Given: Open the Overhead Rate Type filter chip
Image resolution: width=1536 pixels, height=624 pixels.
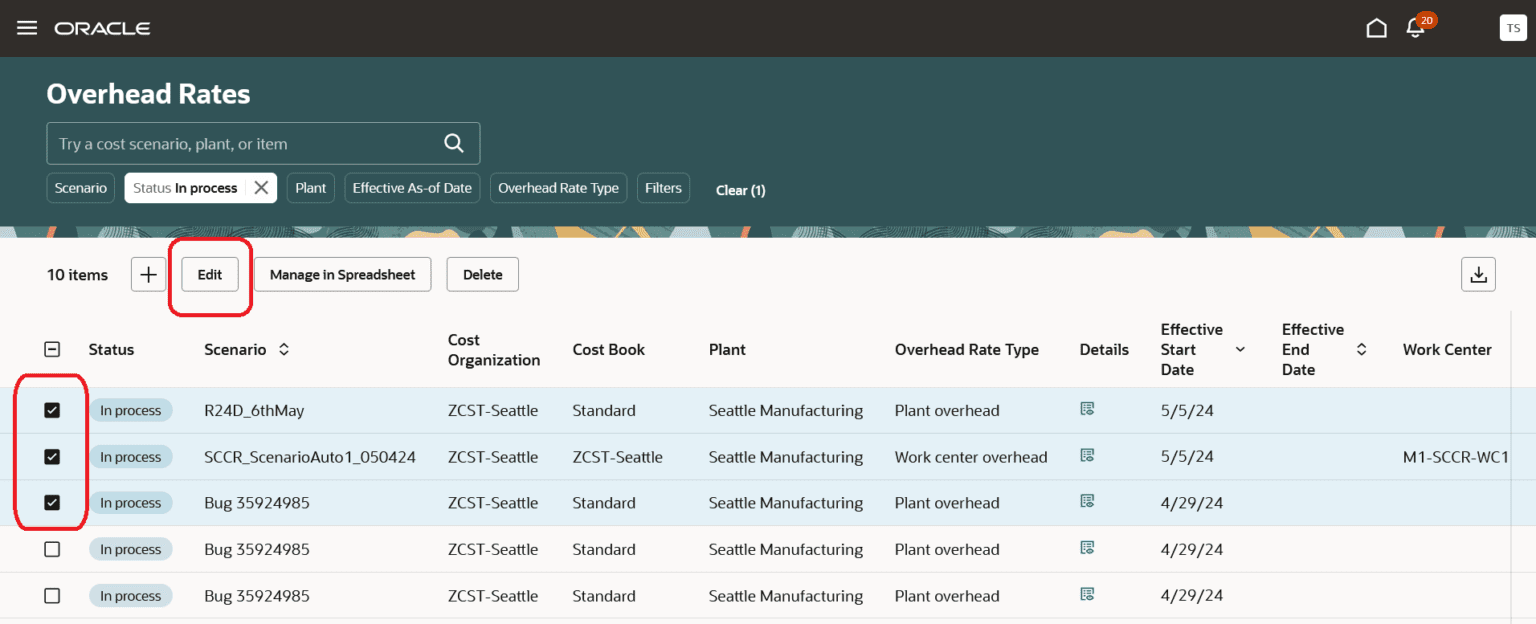Looking at the screenshot, I should click(558, 187).
